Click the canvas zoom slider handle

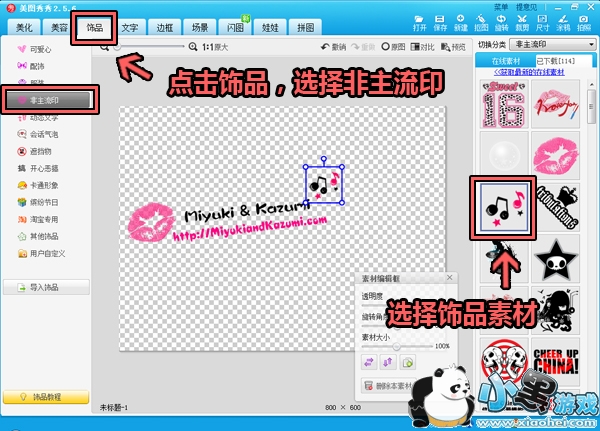coord(117,47)
